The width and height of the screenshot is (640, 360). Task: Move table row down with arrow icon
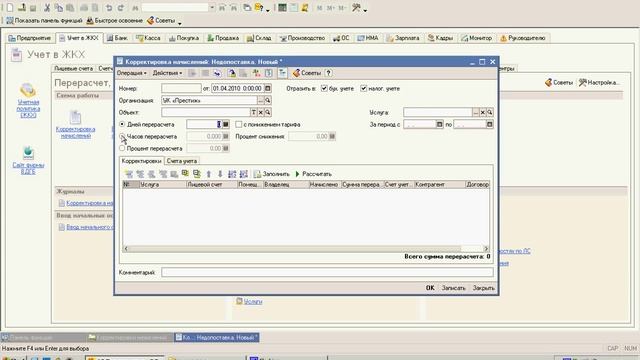pos(220,174)
